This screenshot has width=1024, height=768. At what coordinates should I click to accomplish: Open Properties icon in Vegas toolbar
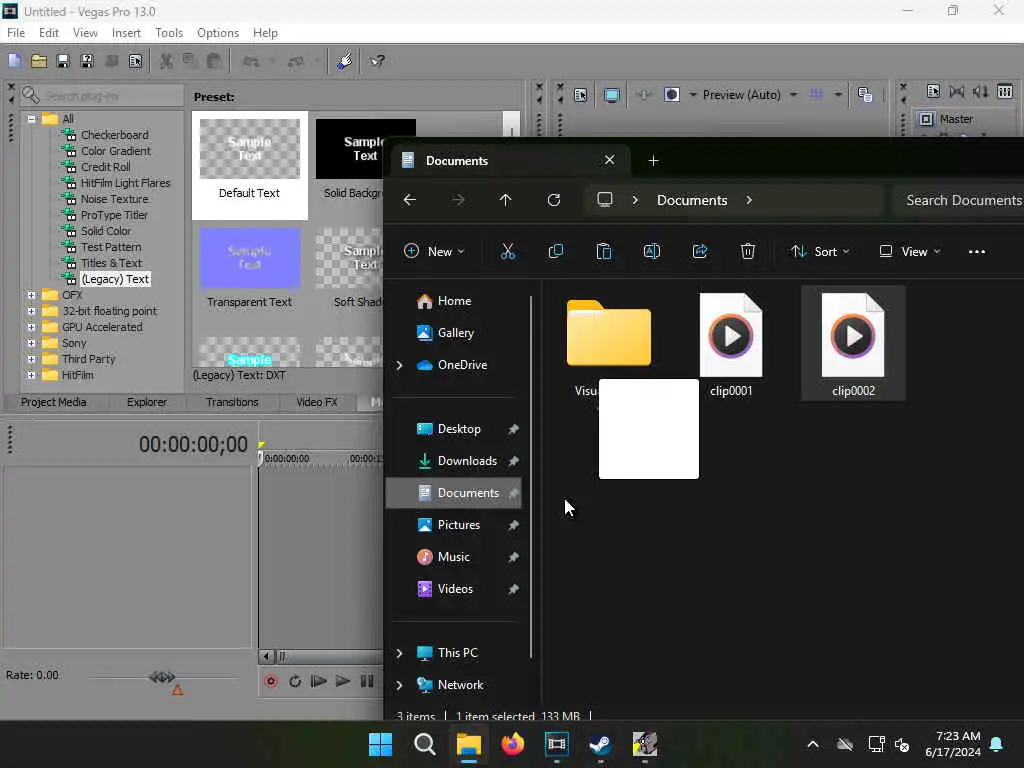(x=135, y=61)
